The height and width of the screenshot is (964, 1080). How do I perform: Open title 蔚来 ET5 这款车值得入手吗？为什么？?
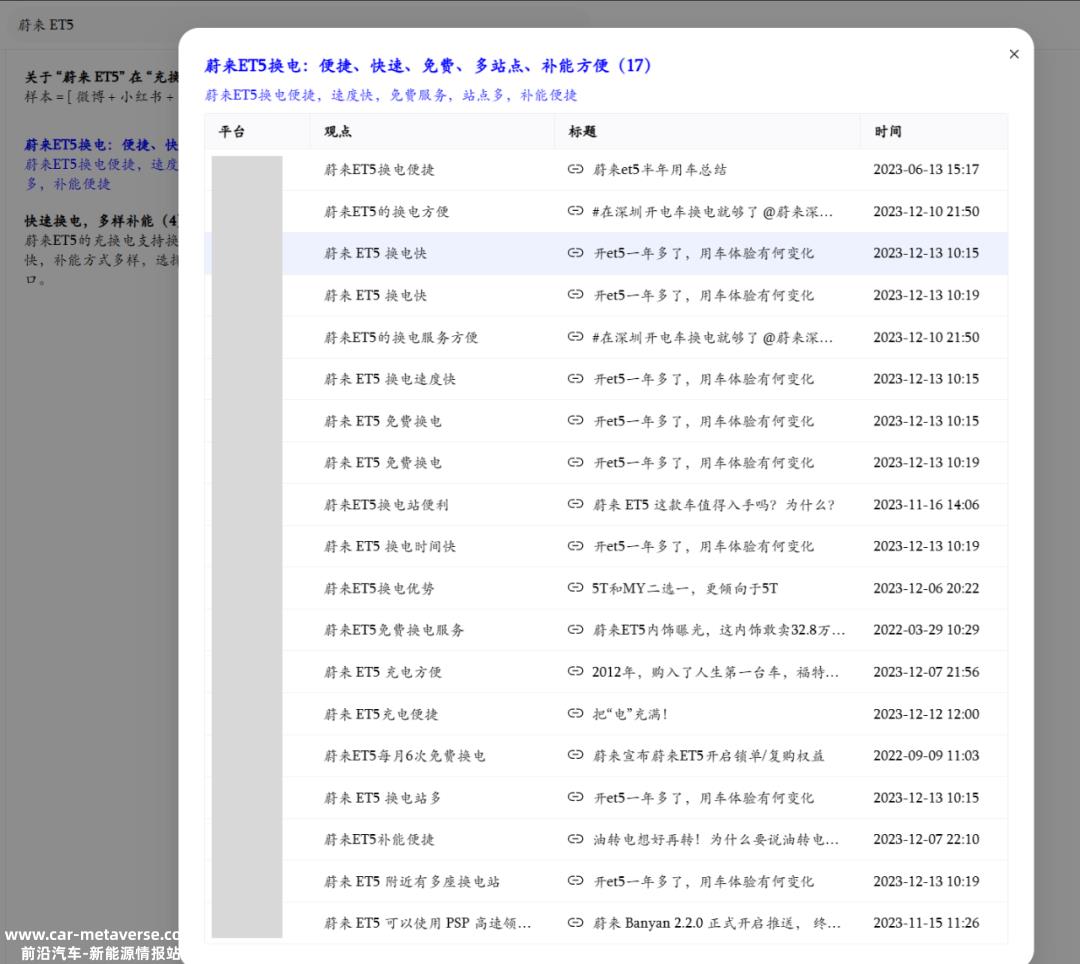point(714,505)
